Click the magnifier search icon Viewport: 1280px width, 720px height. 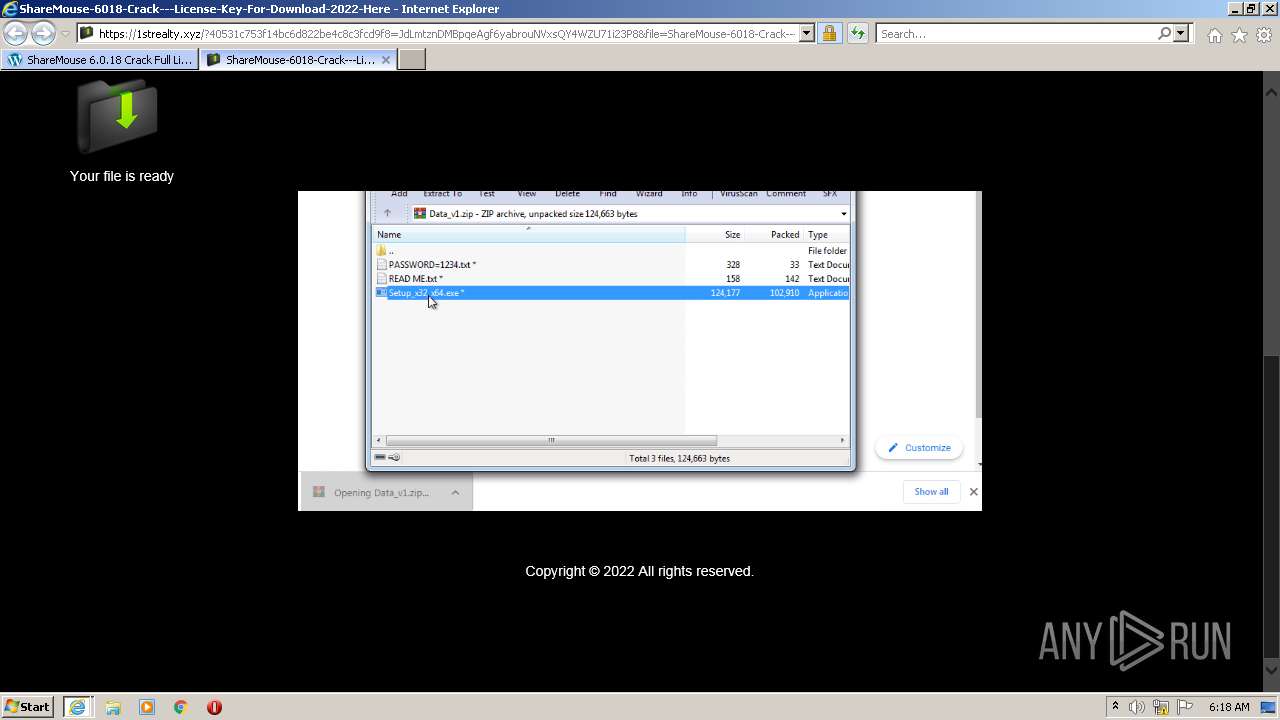1164,34
